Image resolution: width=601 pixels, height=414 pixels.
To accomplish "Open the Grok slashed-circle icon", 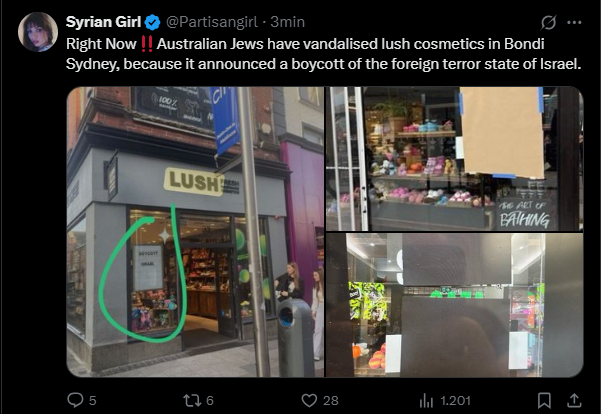I will [x=548, y=22].
